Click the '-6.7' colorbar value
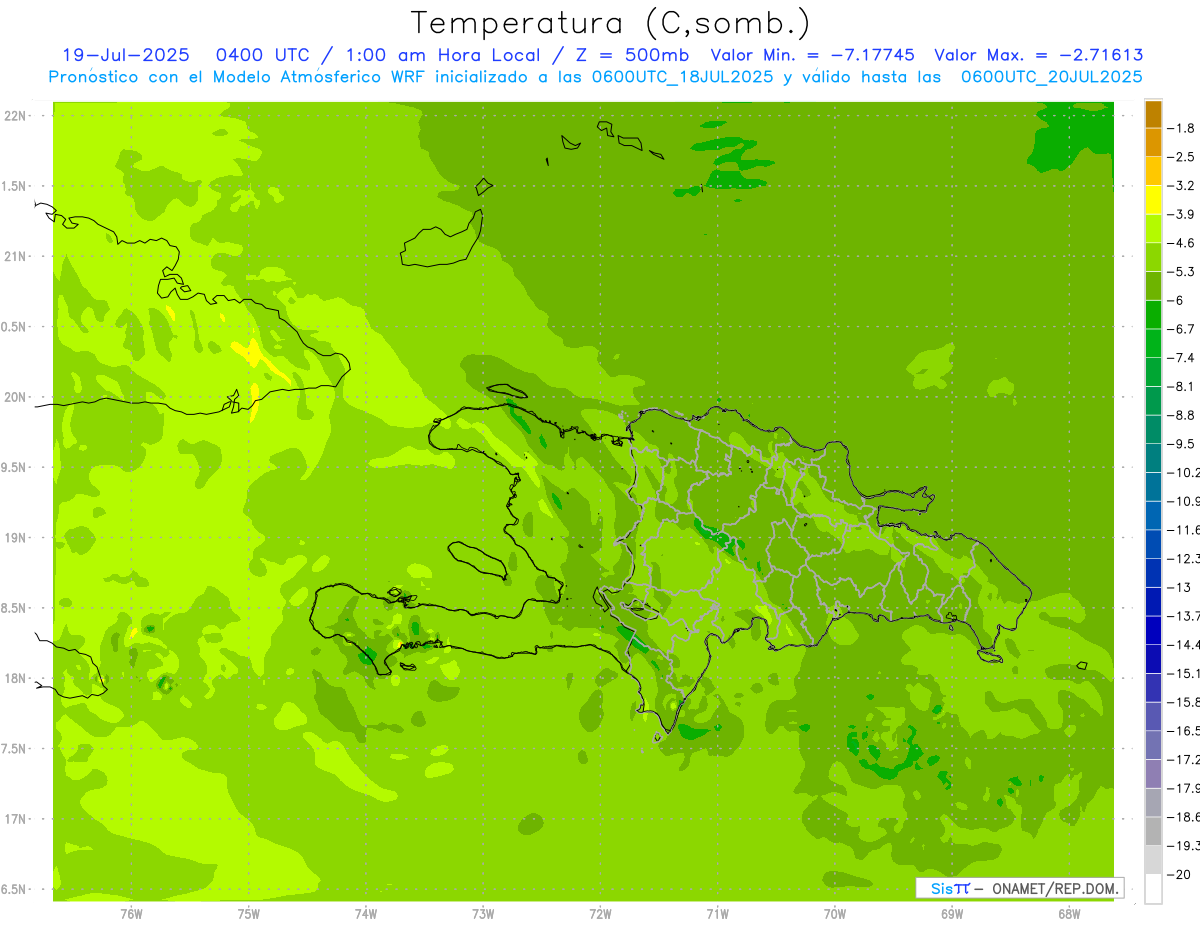The image size is (1200, 927). 1182,329
